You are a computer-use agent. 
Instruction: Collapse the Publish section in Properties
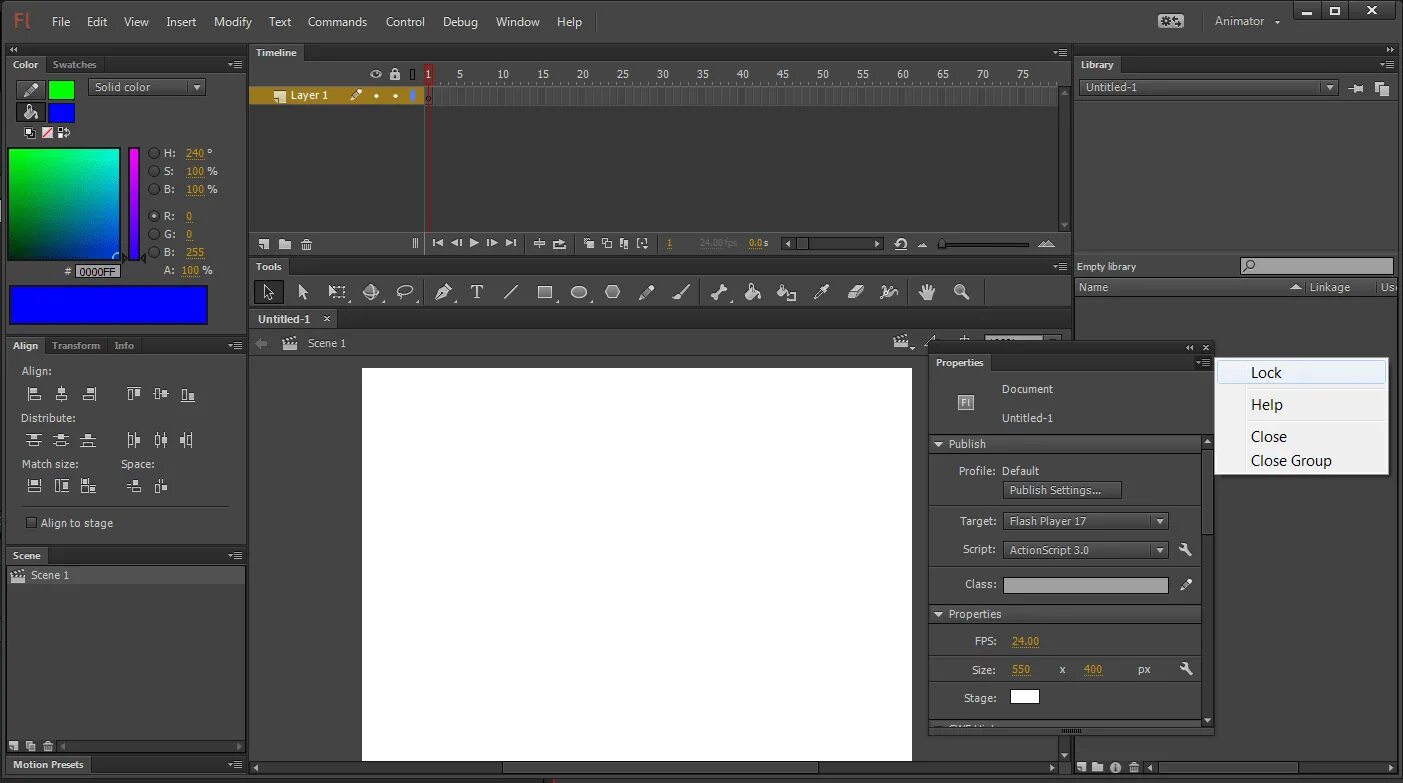939,443
